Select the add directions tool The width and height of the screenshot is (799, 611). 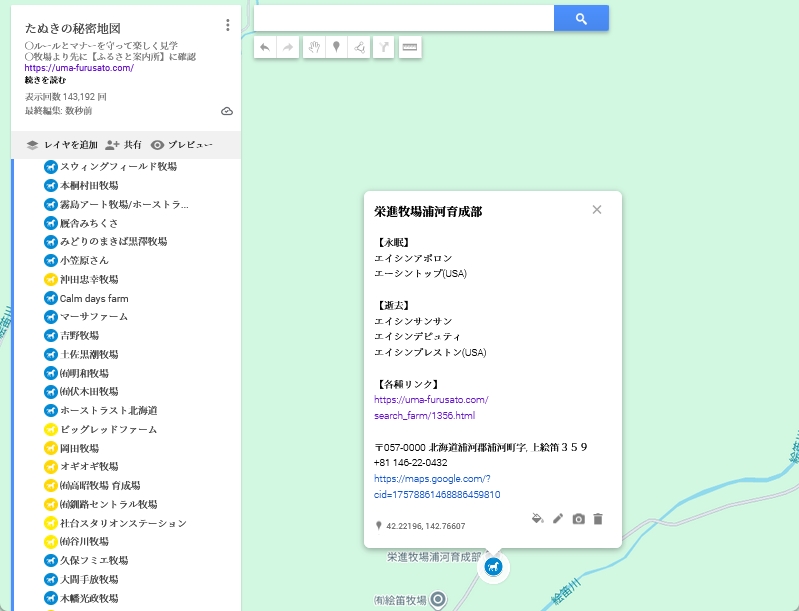(x=383, y=47)
